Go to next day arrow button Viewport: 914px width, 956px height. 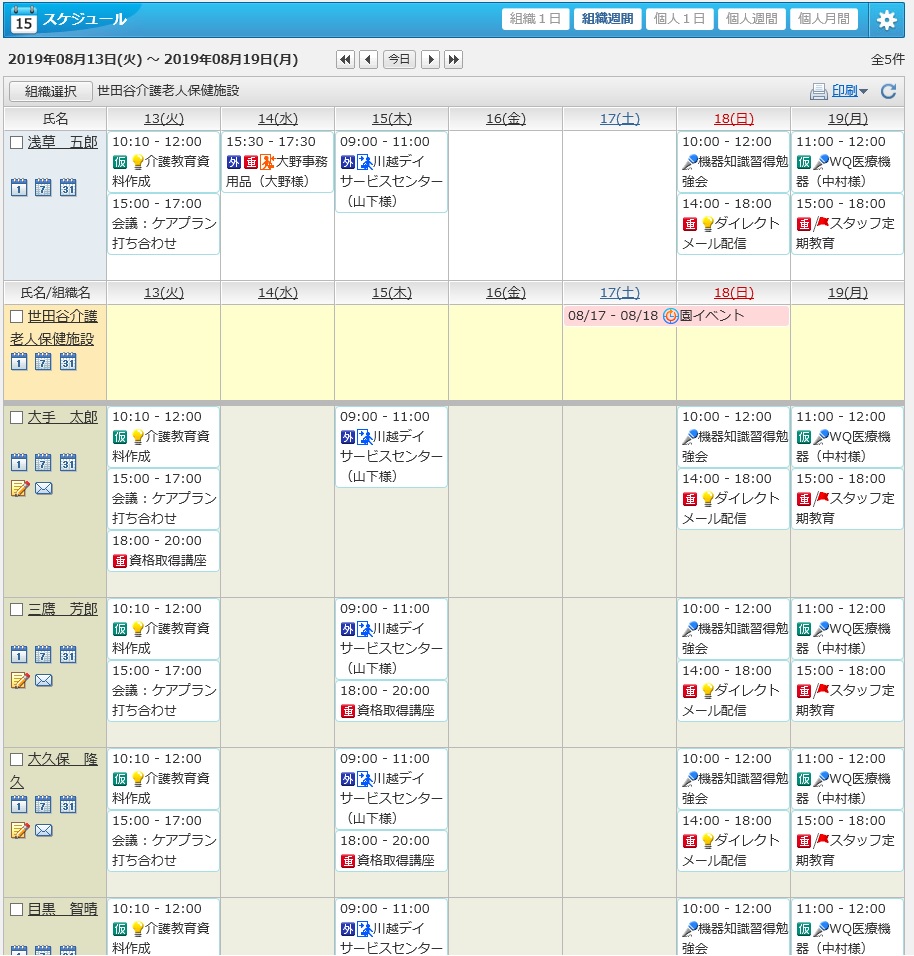[430, 59]
